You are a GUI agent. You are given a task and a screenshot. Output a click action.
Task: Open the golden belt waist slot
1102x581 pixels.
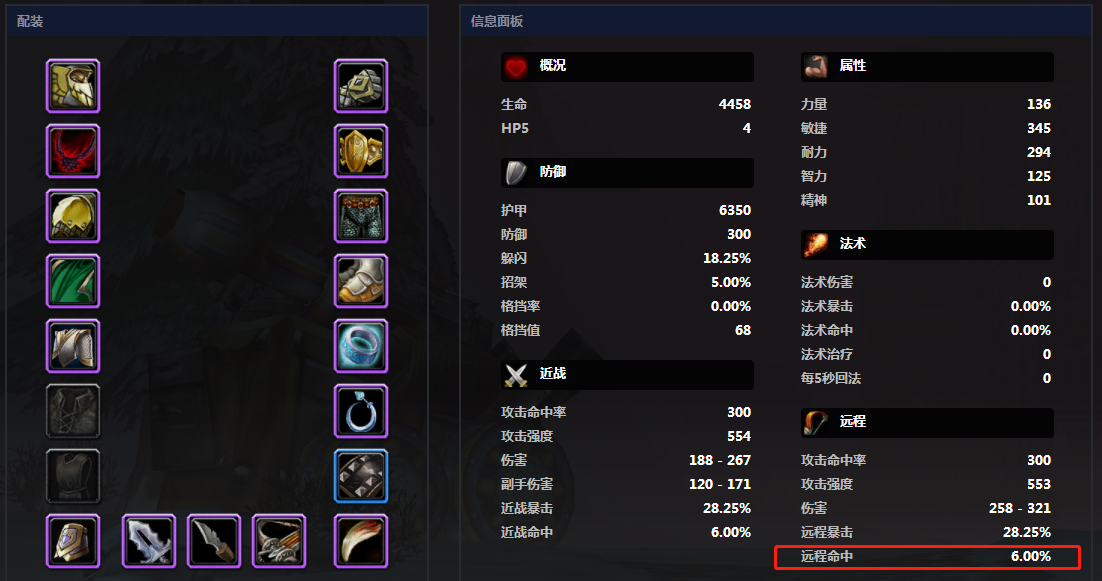point(361,151)
